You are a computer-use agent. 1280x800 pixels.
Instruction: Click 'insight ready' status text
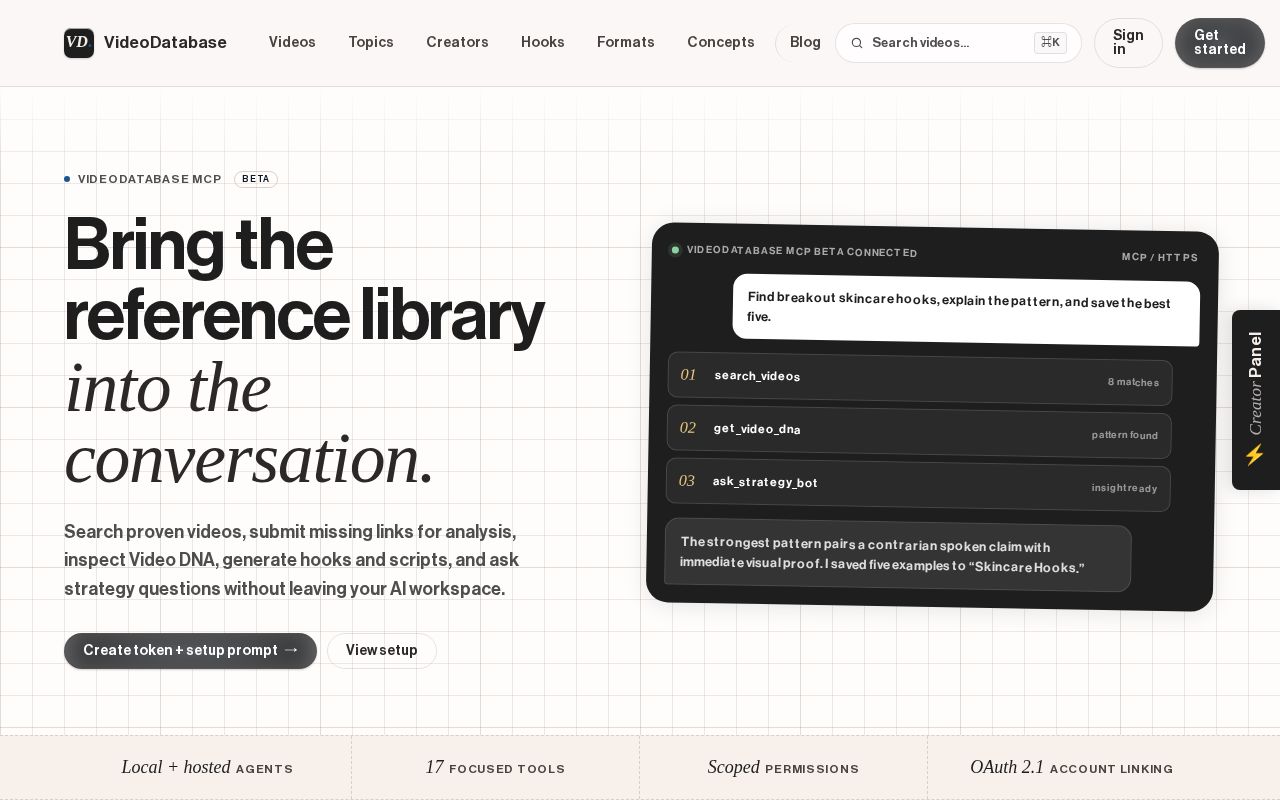tap(1124, 488)
